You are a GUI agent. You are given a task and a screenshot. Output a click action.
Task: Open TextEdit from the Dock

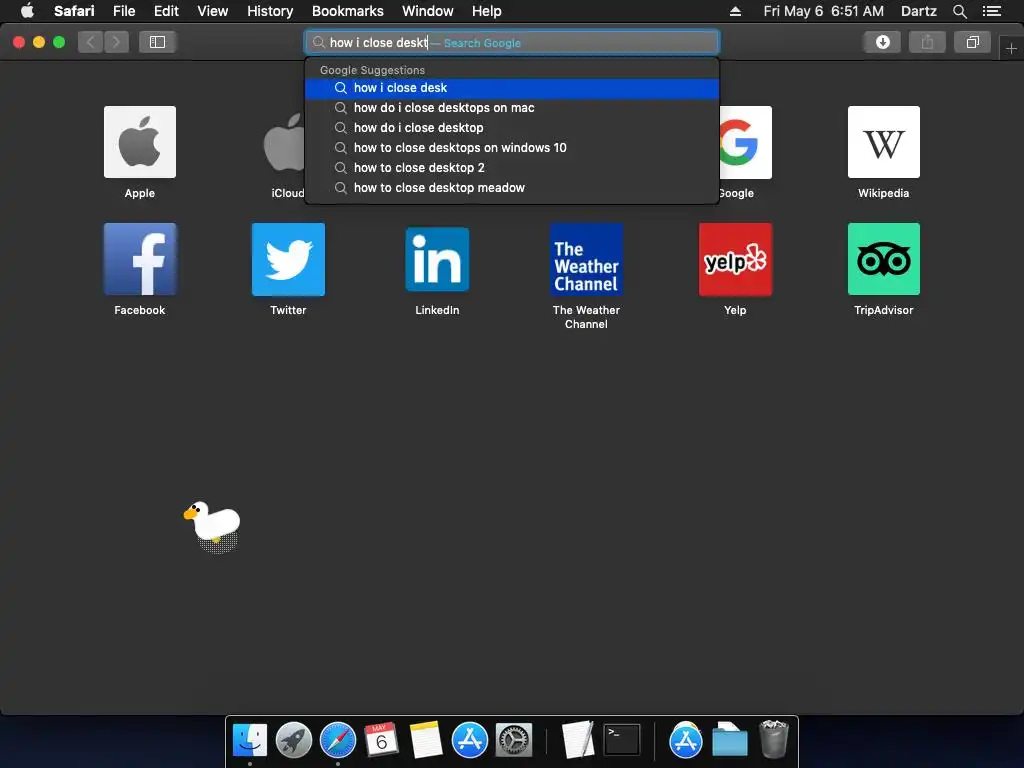(578, 740)
